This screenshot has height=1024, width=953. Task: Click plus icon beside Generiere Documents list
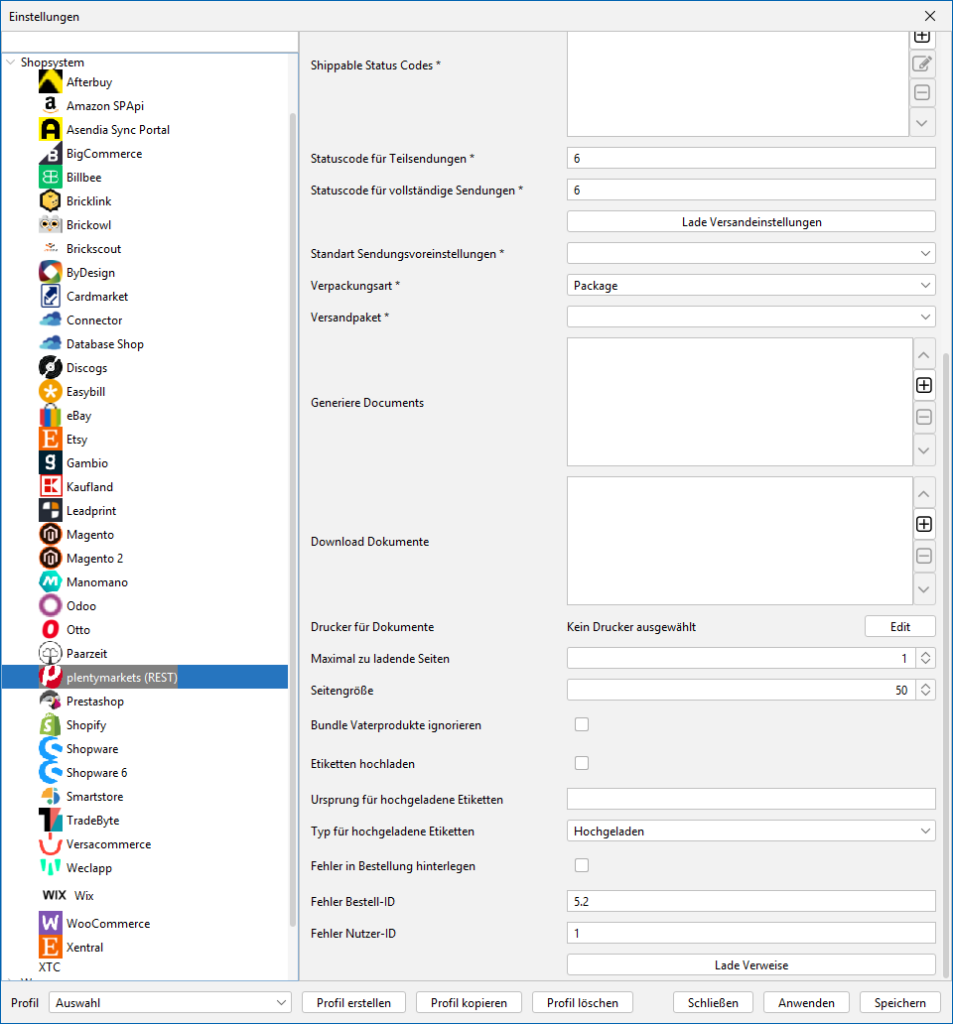coord(924,385)
